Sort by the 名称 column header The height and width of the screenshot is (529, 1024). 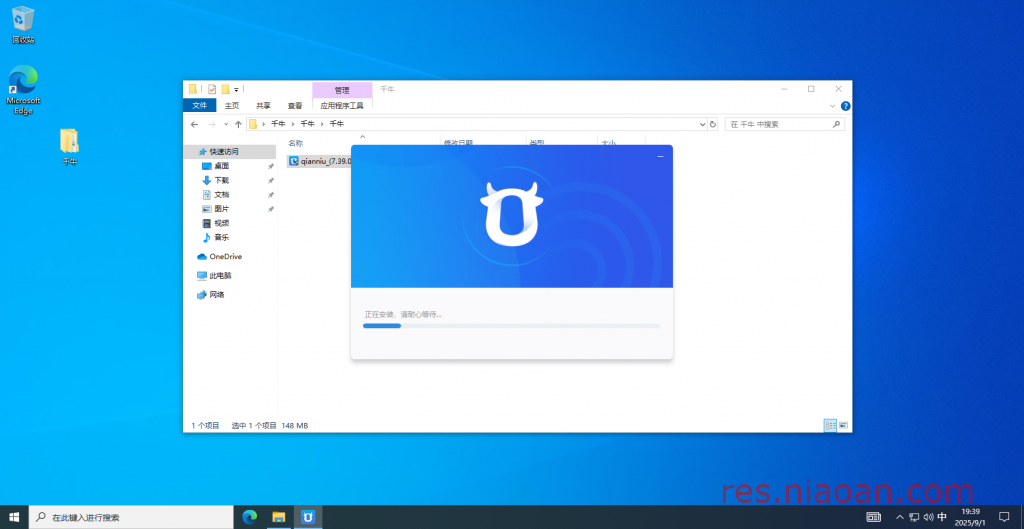pyautogui.click(x=296, y=142)
